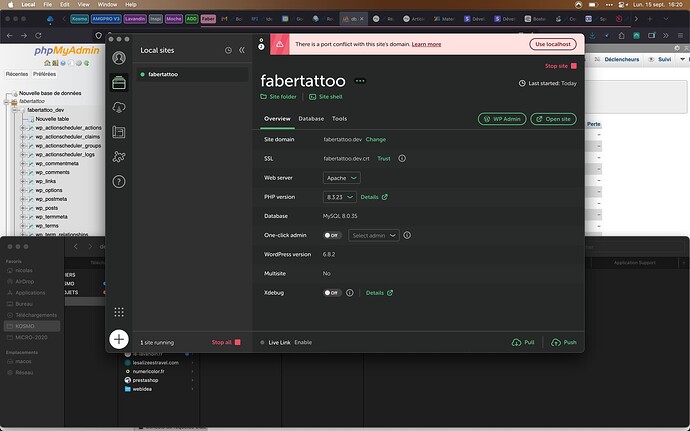Expand wp_commentmeta table in phpMyAdmin tree
Image resolution: width=690 pixels, height=431 pixels.
[23, 163]
